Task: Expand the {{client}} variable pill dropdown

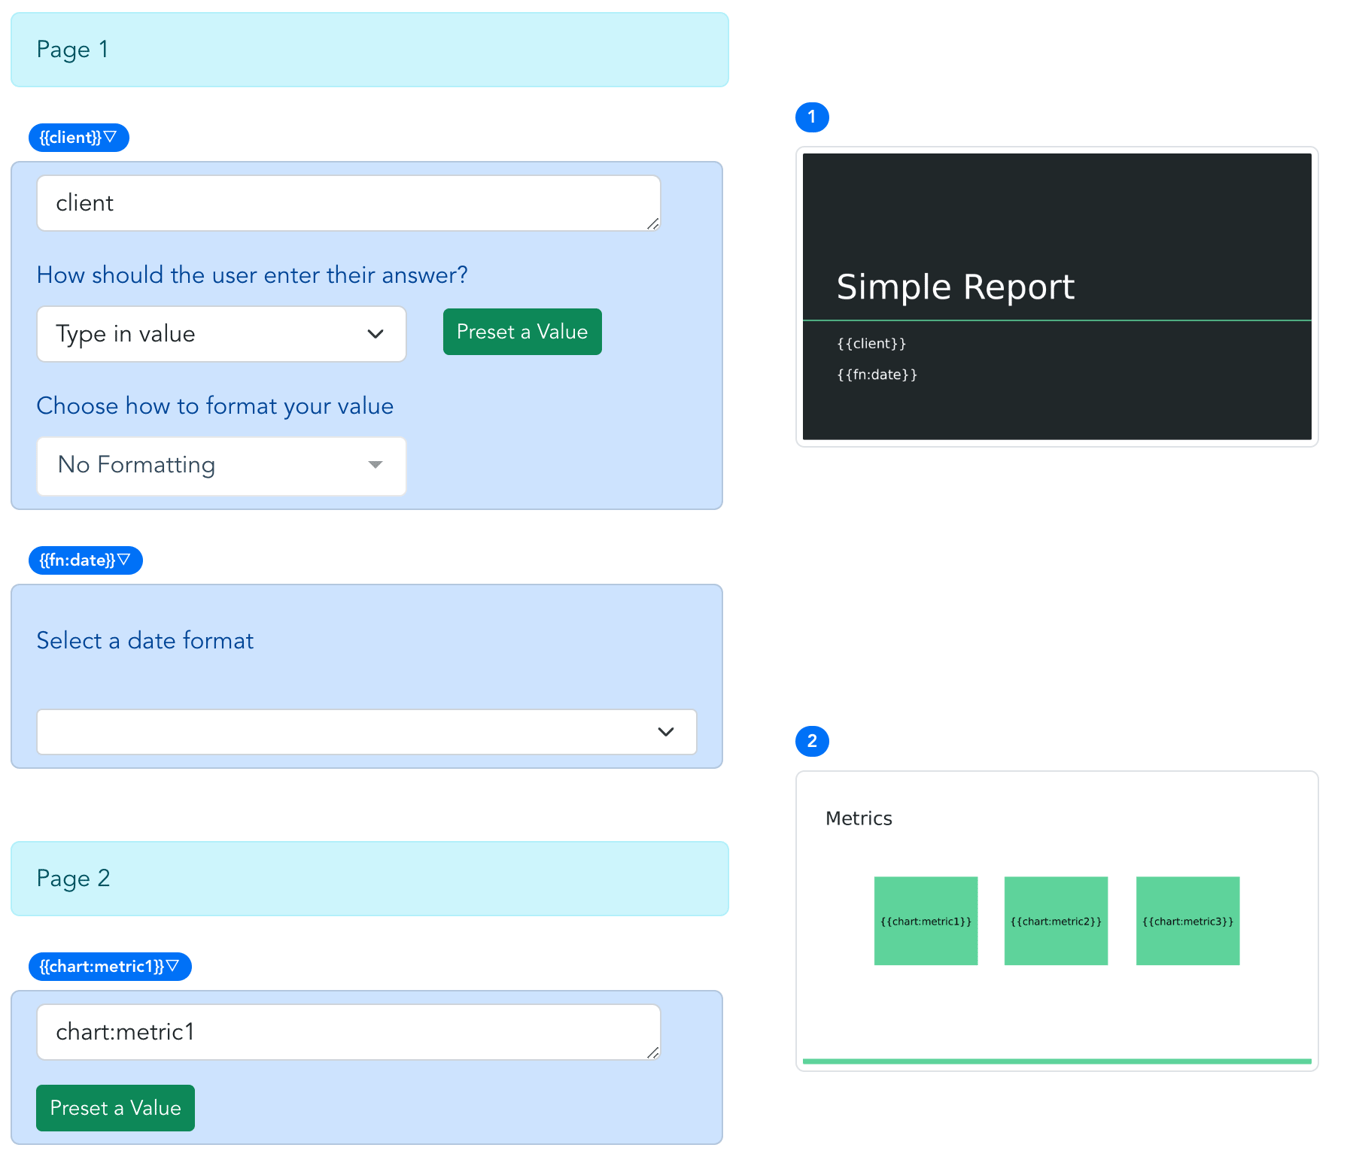Action: pos(78,137)
